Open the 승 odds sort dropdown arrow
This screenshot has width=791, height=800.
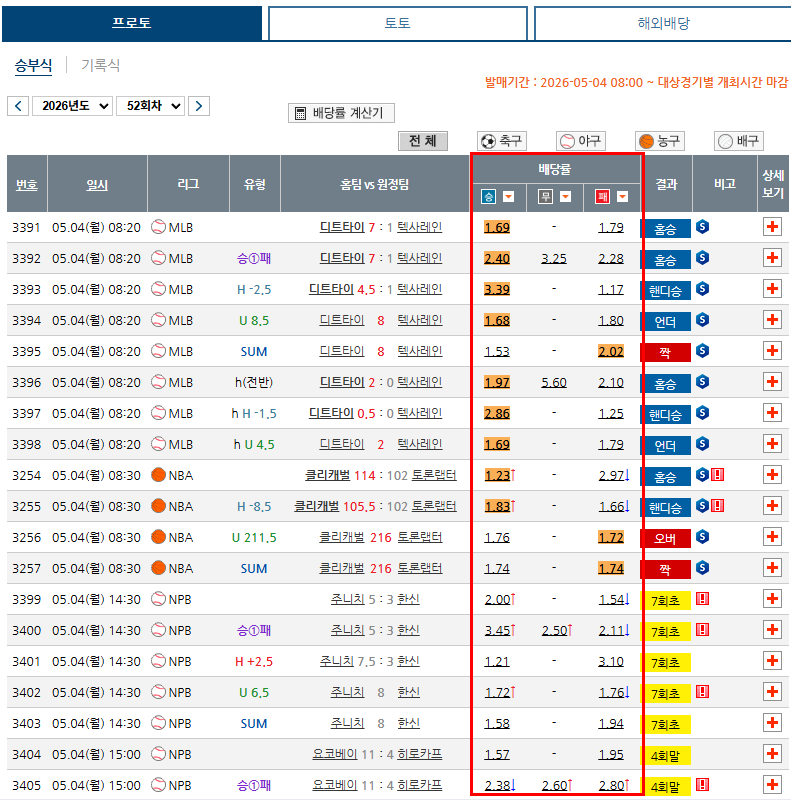[x=509, y=197]
